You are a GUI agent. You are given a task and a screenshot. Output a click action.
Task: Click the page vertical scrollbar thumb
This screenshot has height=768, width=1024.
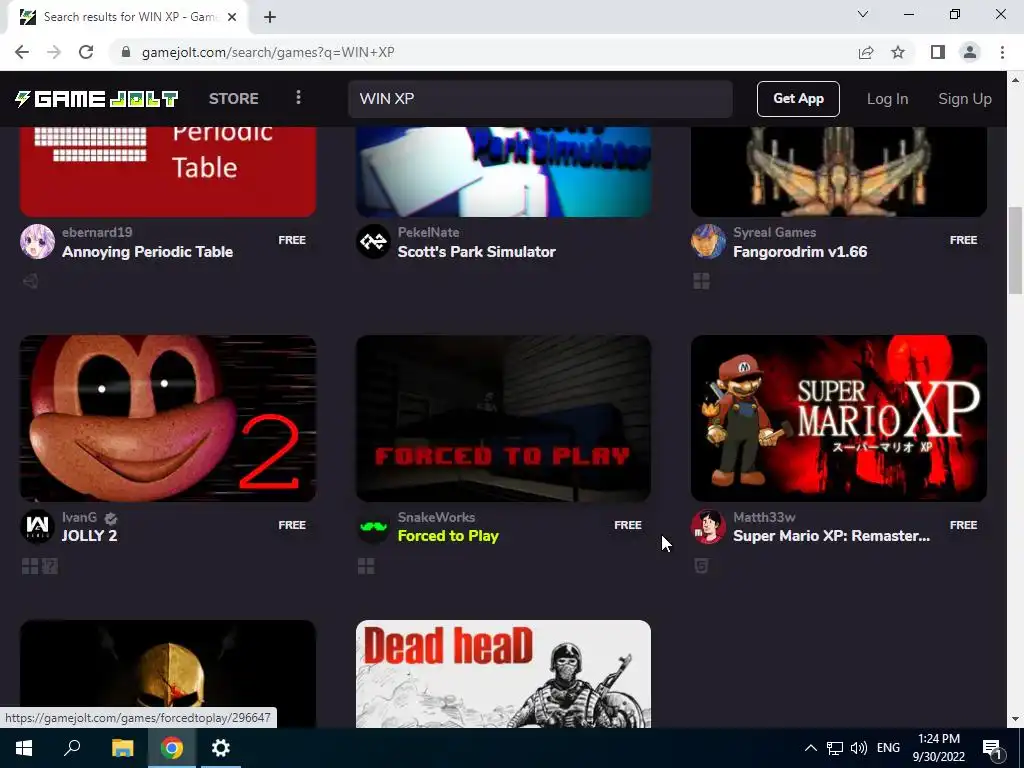click(1015, 250)
